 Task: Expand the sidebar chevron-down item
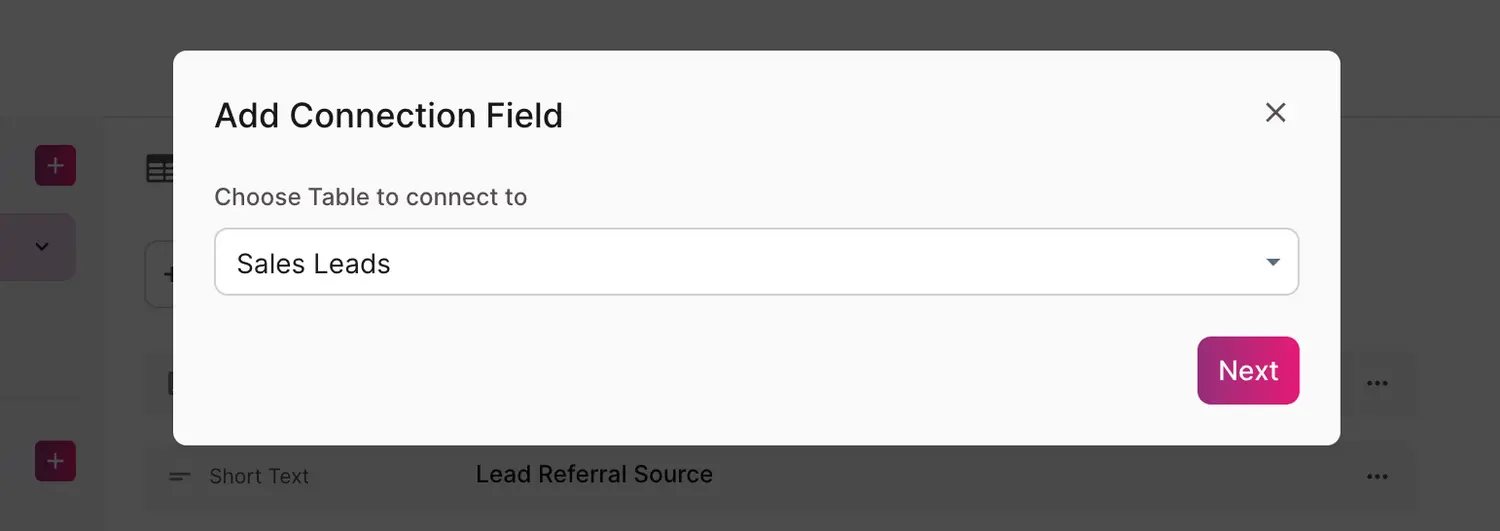point(42,246)
